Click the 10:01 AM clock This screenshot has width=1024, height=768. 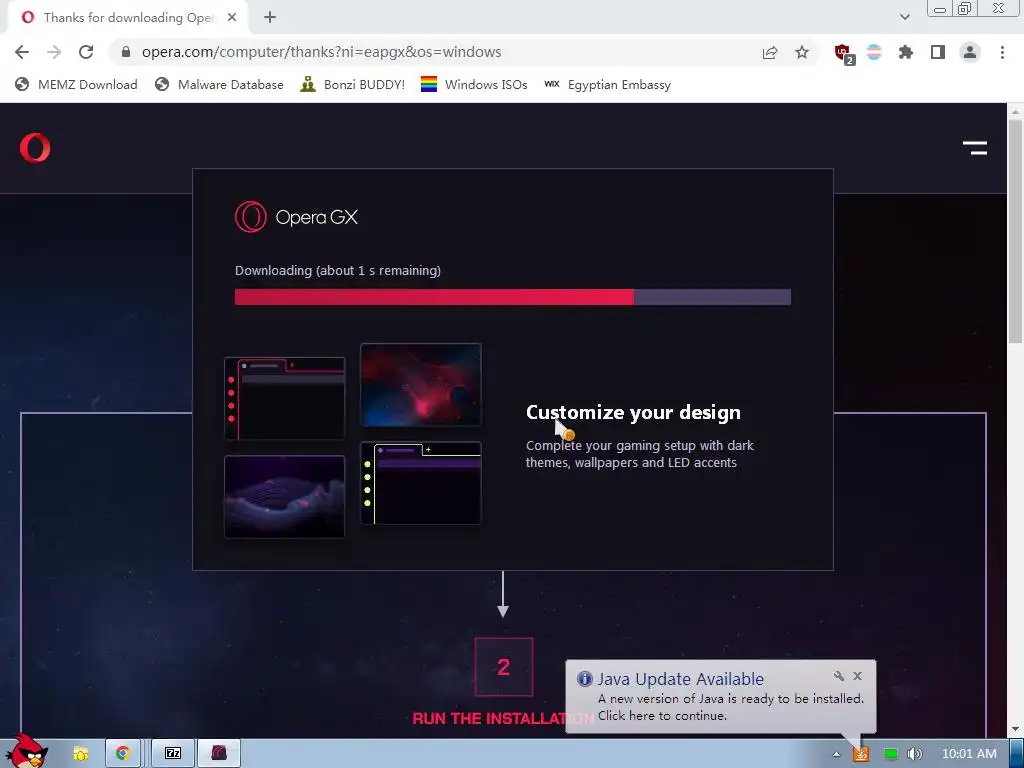[969, 754]
